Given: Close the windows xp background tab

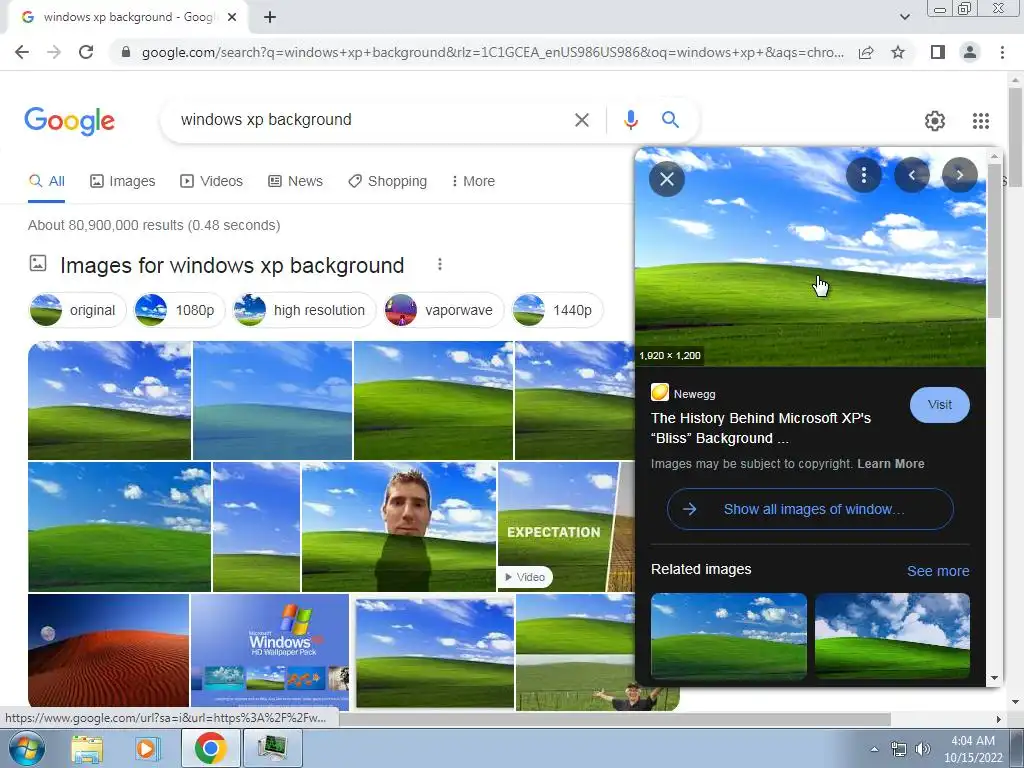Looking at the screenshot, I should [x=232, y=18].
